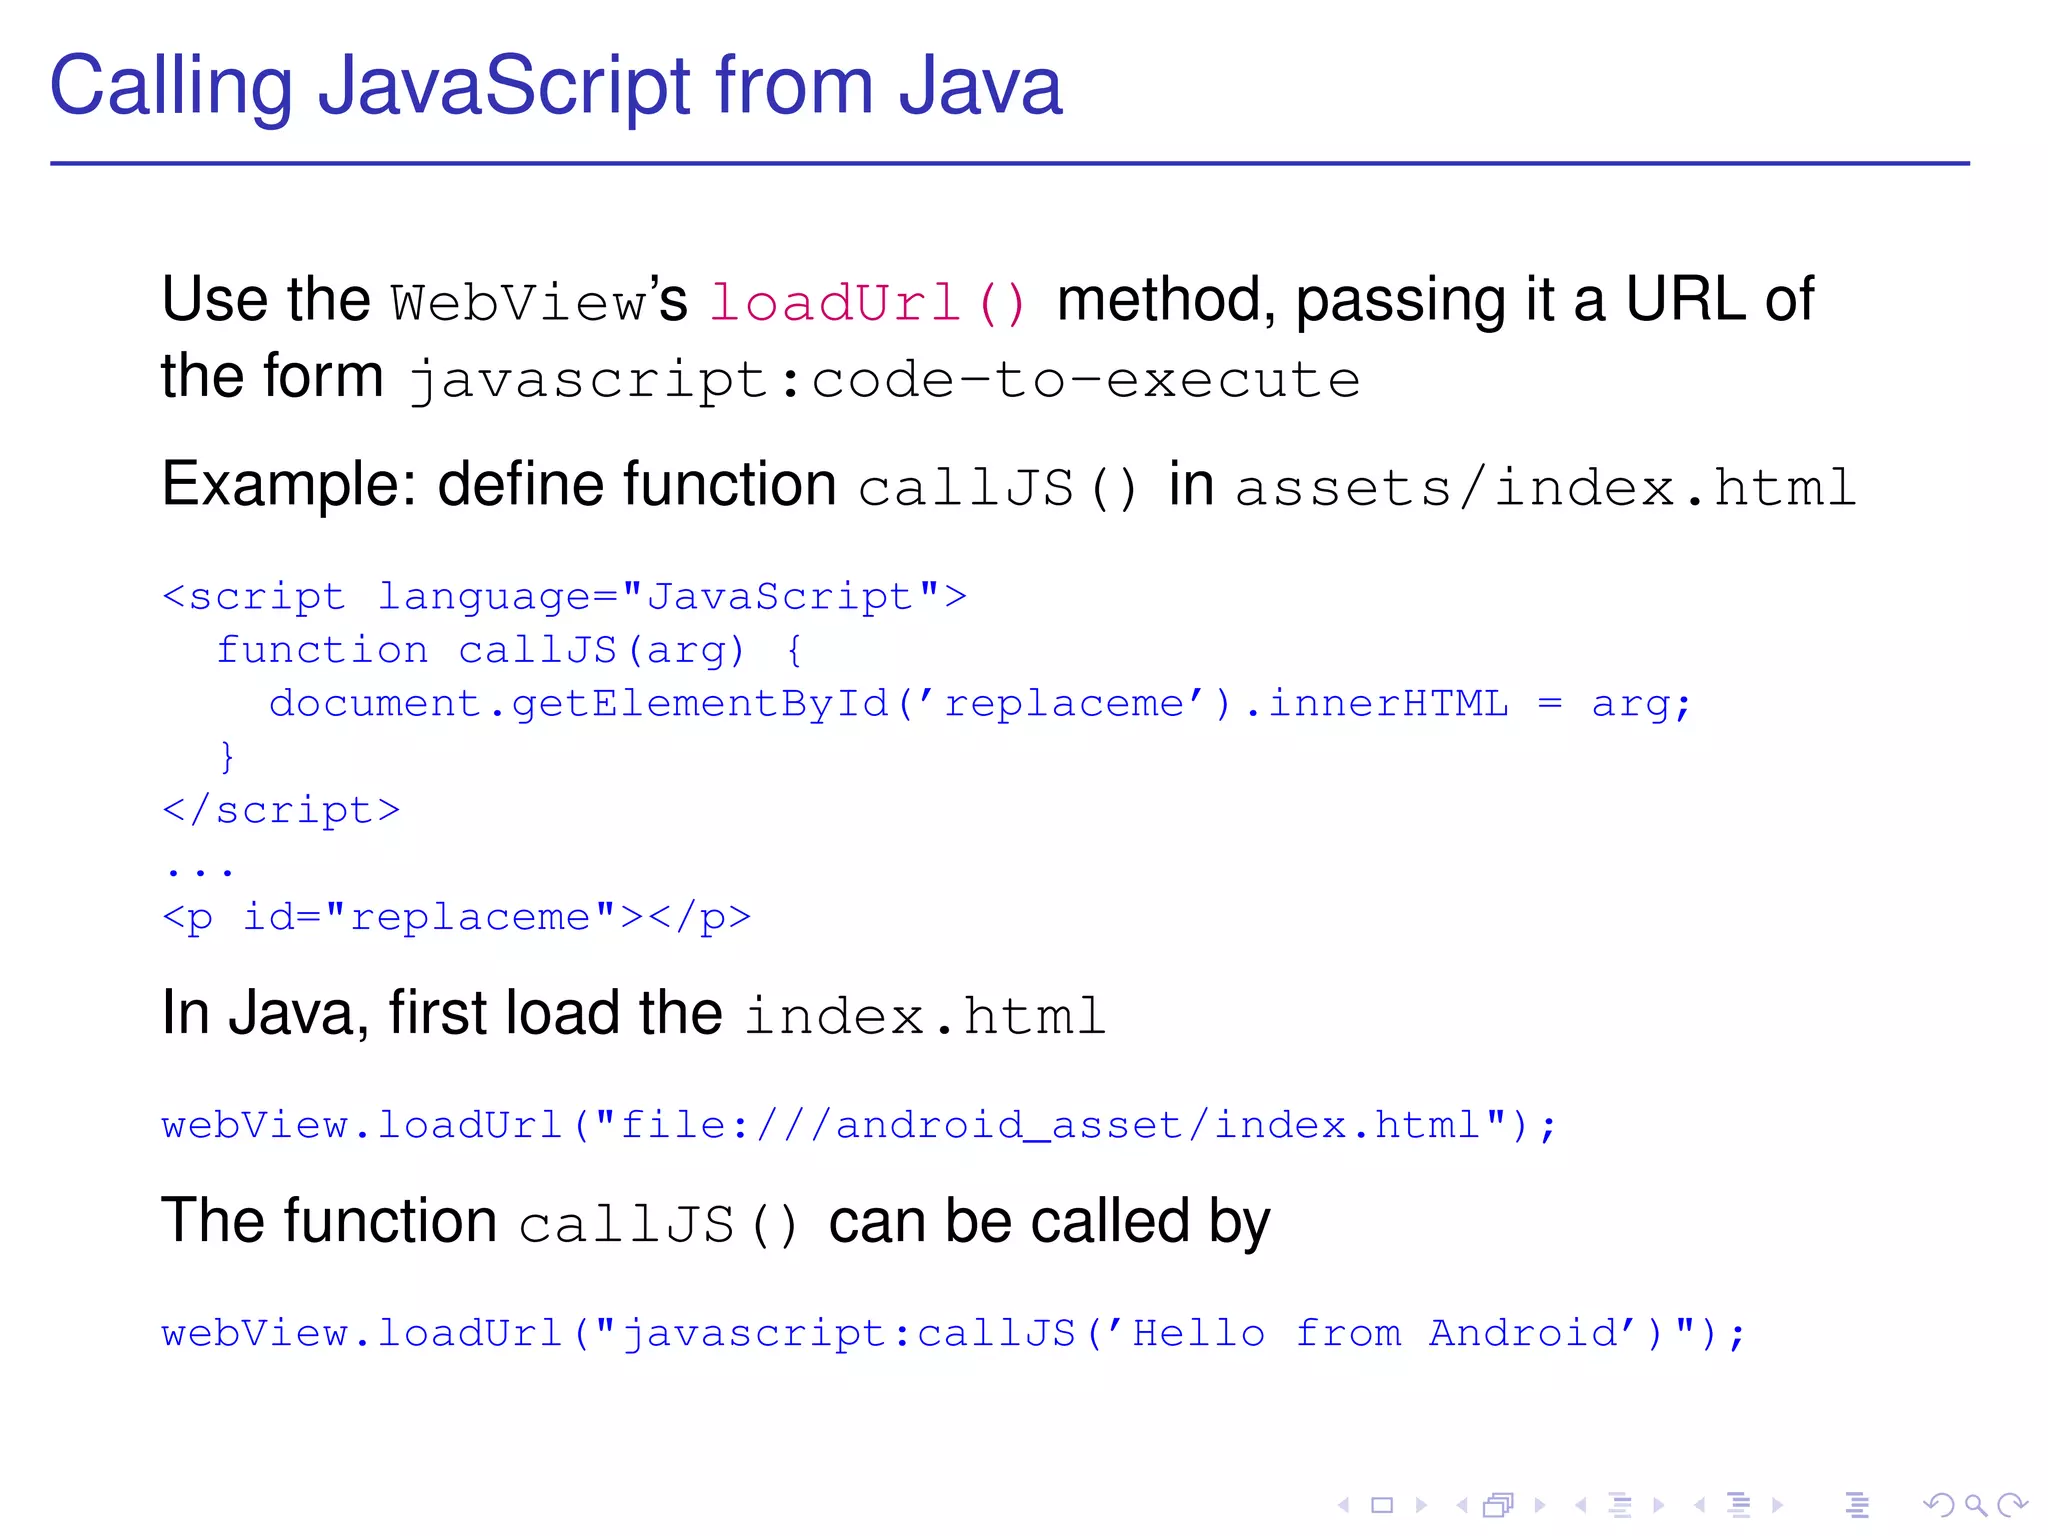Click the "document.getElementById('replaceme')" code line
The height and width of the screenshot is (1536, 2048).
coord(980,704)
